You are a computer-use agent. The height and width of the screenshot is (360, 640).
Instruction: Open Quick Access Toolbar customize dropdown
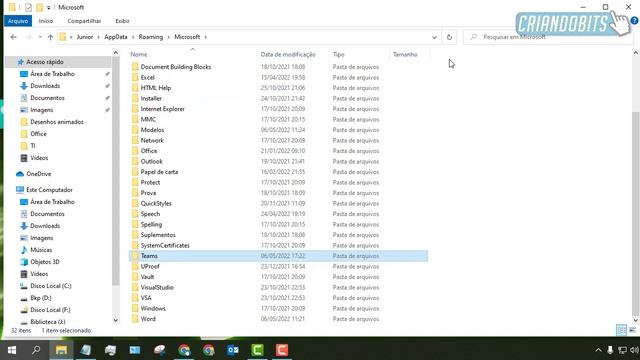[49, 7]
